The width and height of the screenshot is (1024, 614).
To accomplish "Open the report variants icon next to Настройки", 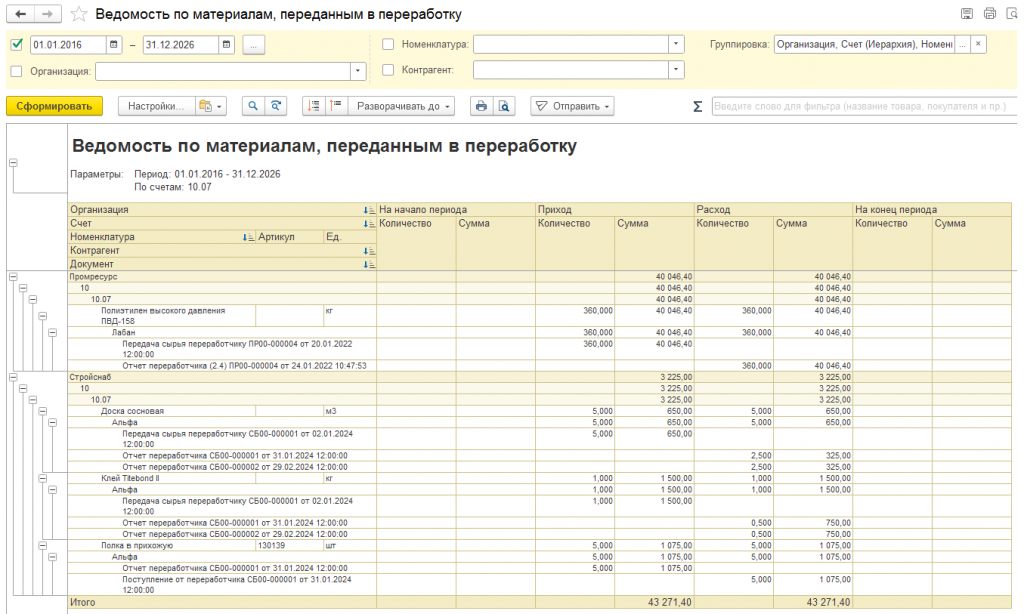I will click(210, 106).
